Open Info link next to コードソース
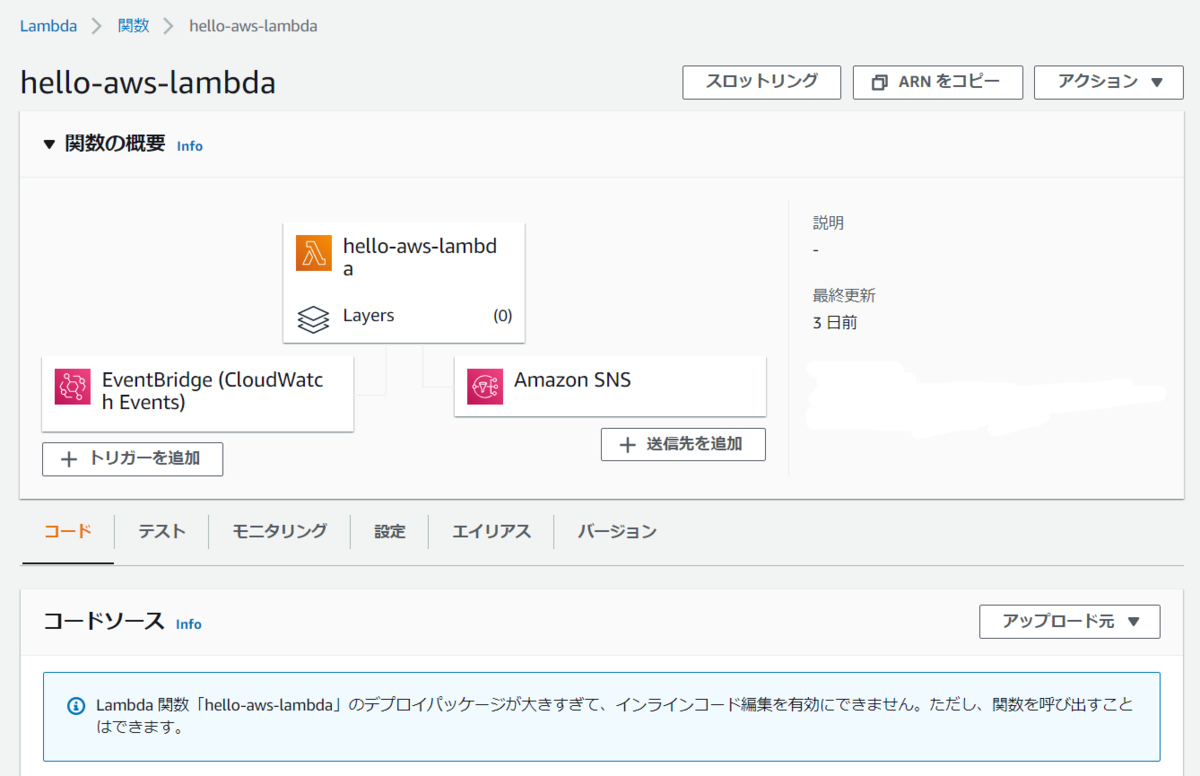The height and width of the screenshot is (776, 1200). coord(189,624)
